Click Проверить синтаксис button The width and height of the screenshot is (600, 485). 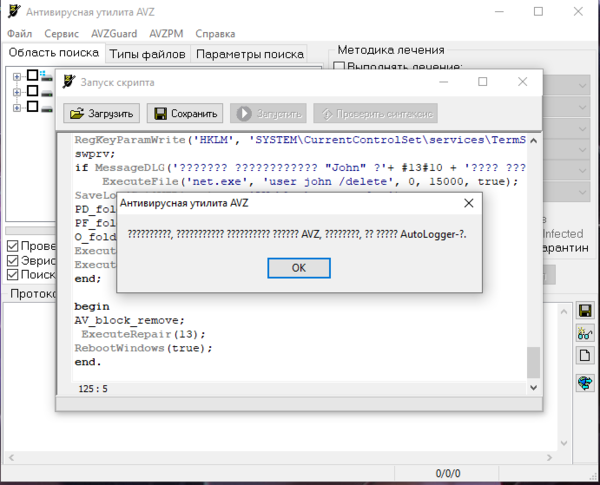[x=375, y=113]
